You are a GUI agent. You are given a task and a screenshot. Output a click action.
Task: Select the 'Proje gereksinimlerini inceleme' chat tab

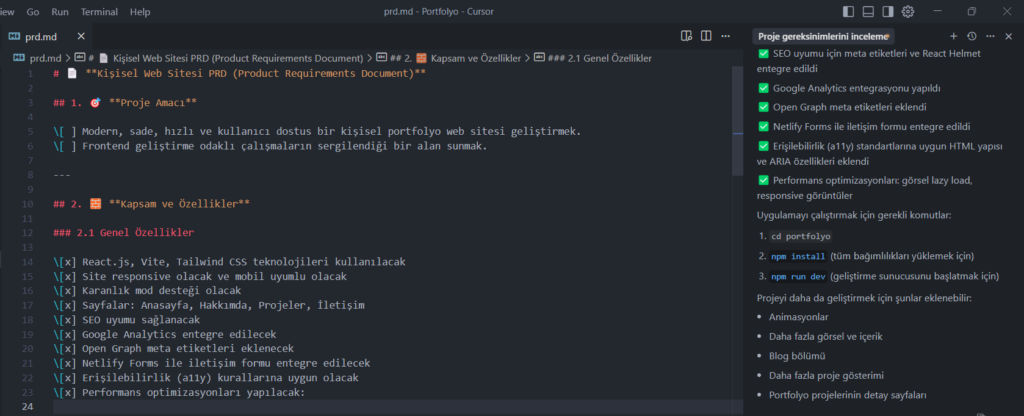[824, 37]
